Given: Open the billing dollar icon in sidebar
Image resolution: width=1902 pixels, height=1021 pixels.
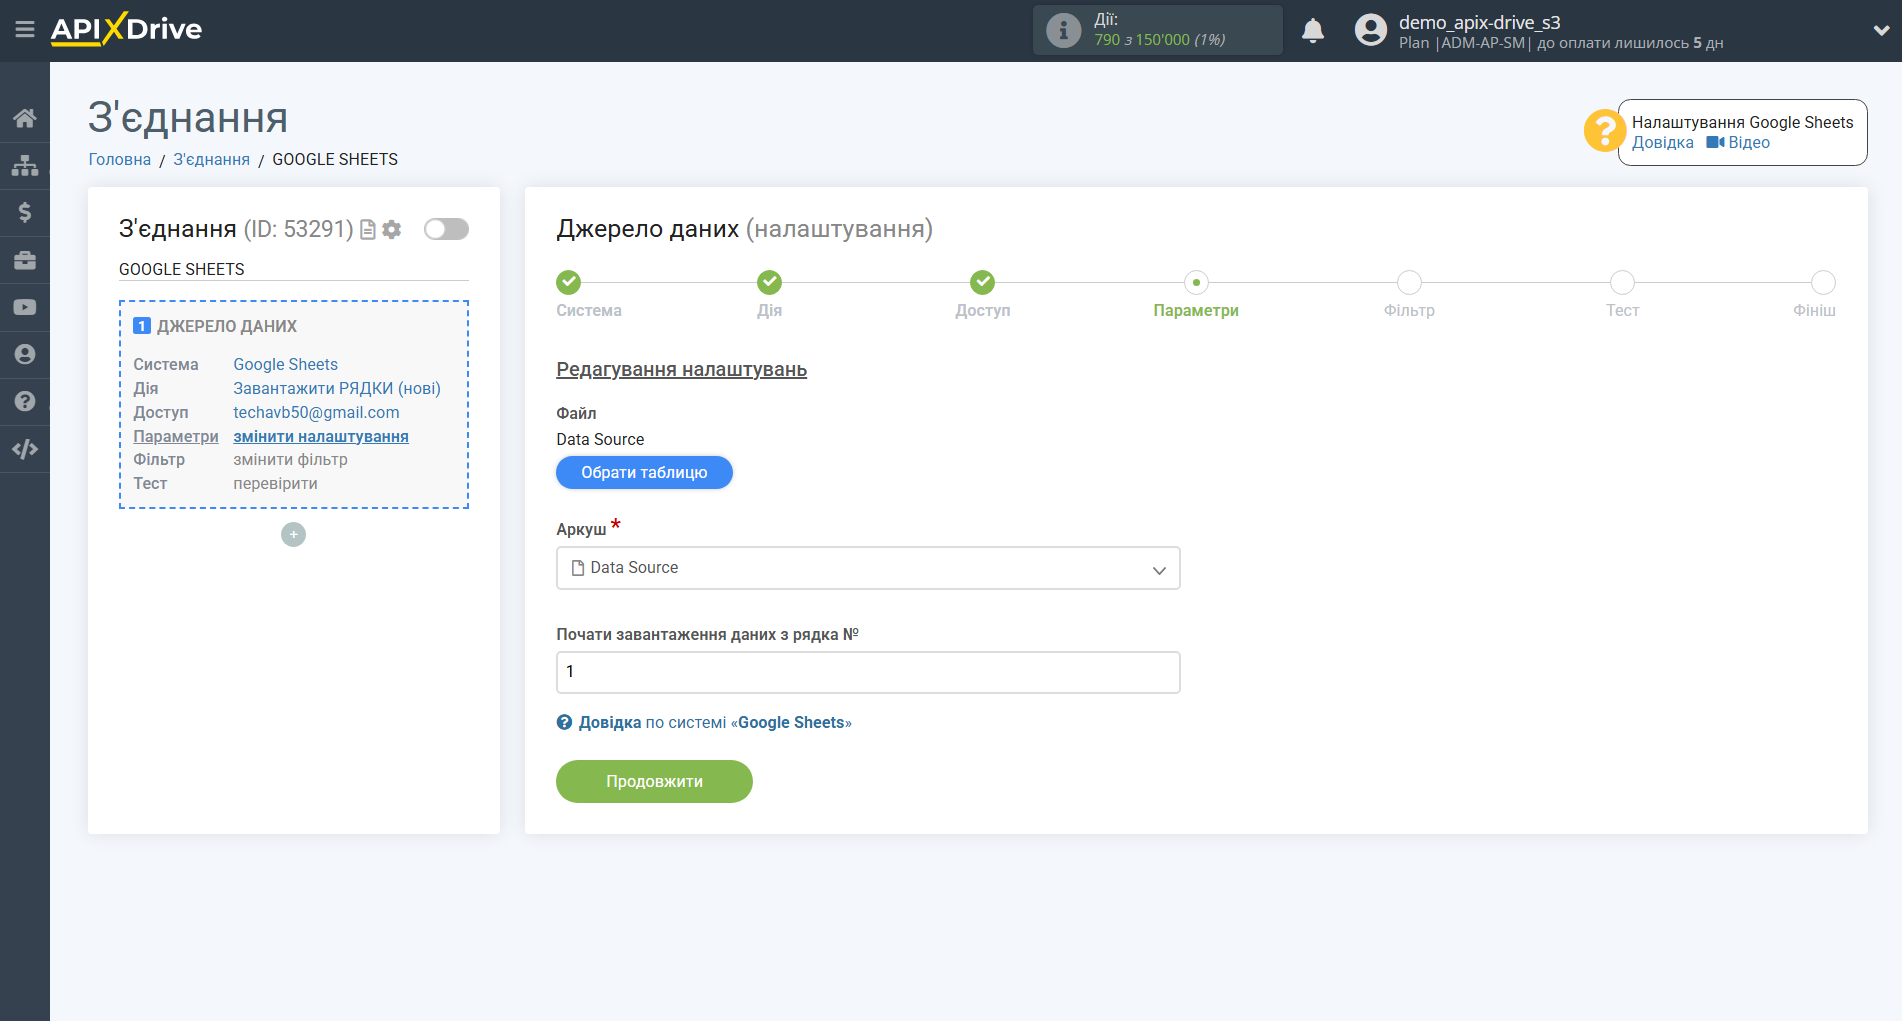Looking at the screenshot, I should pos(25,212).
